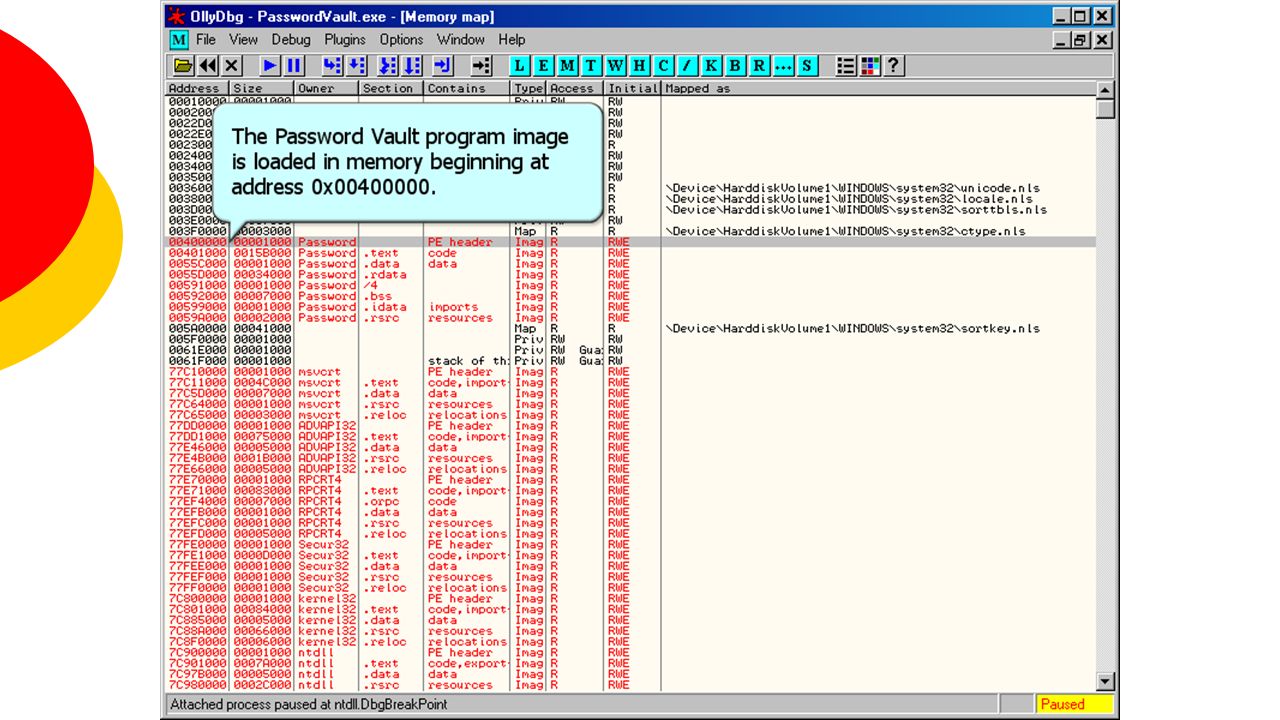This screenshot has height=720, width=1280.
Task: Open Debugging options list icon
Action: point(846,66)
